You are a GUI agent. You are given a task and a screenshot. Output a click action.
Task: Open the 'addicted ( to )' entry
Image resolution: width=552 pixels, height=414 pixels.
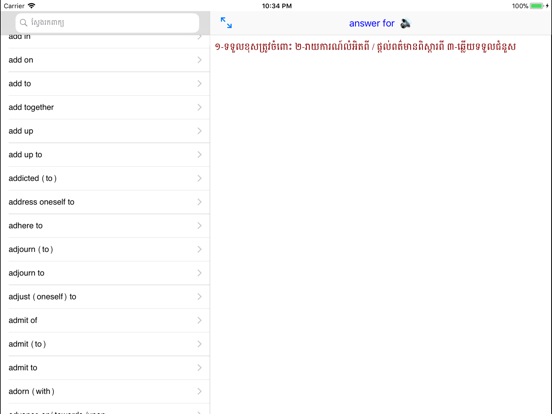(105, 178)
